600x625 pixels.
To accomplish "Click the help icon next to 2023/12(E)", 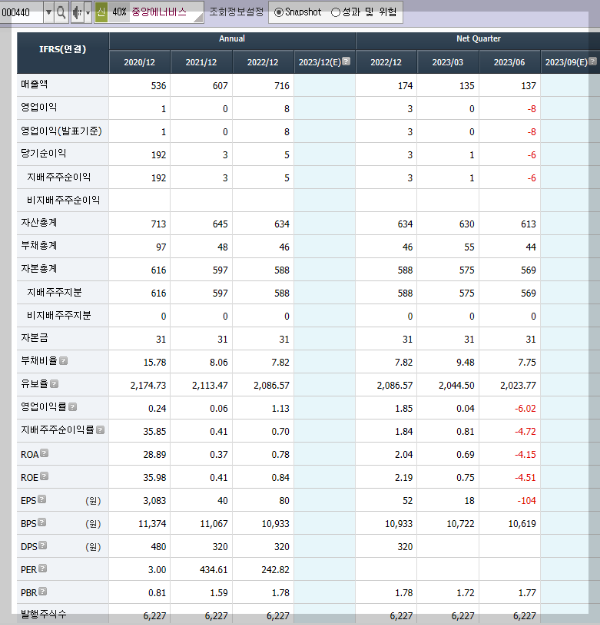I will coord(346,61).
